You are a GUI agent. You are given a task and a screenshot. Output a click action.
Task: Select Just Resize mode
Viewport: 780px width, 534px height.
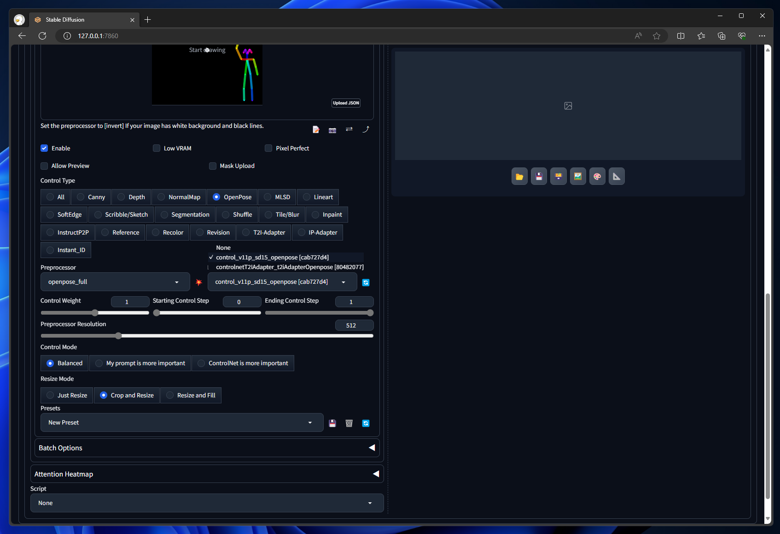(66, 395)
